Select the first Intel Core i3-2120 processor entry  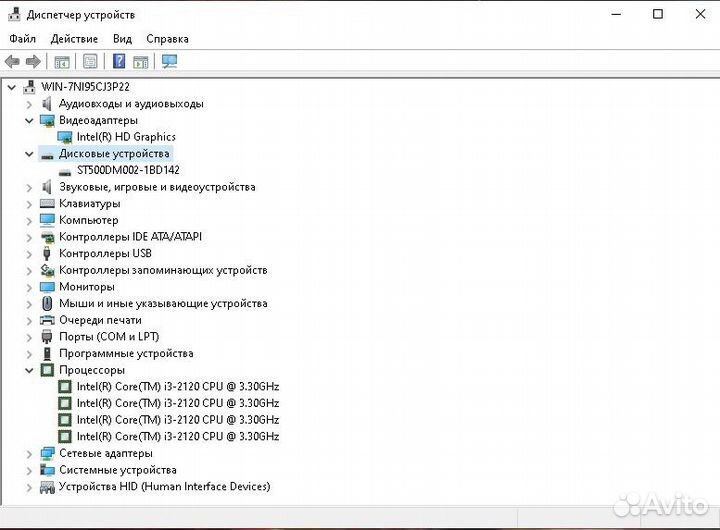[x=178, y=387]
